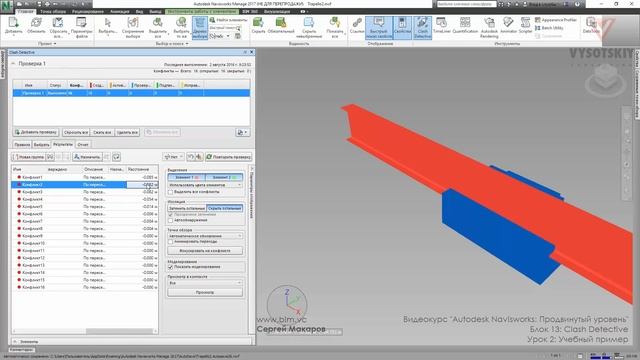
Task: Tick Animate transitions (Анимировать переходы) checkbox
Action: point(170,242)
